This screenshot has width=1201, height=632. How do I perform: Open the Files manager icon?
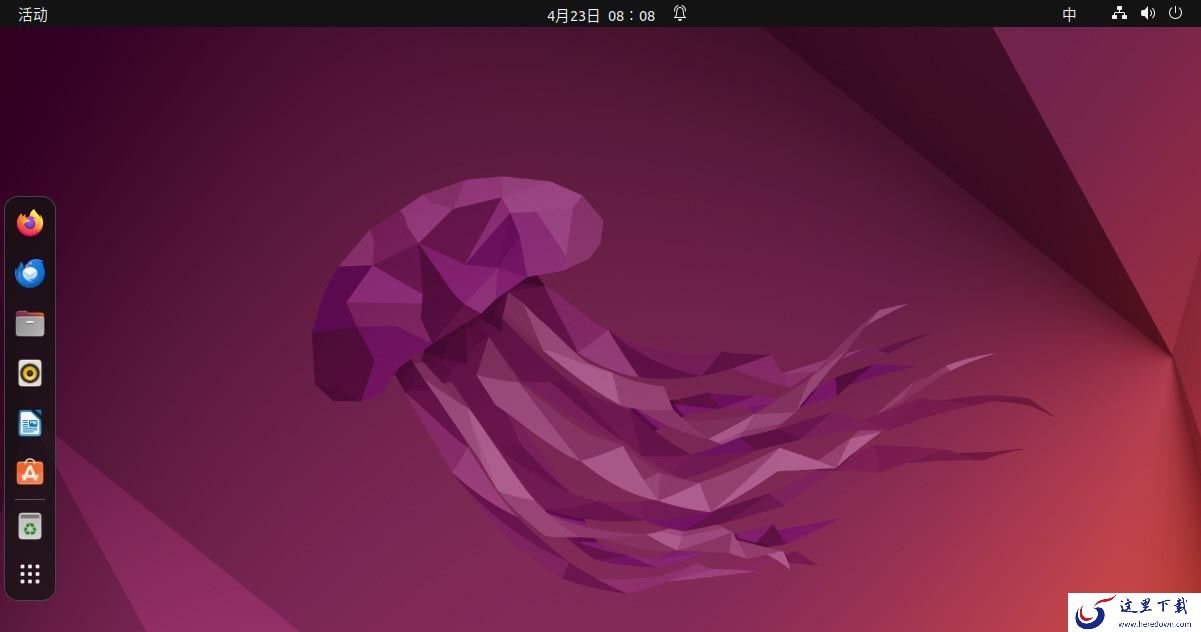click(x=30, y=323)
